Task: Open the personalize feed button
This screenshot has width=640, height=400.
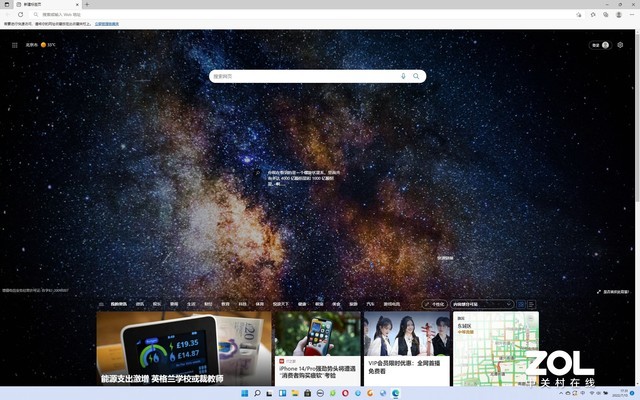Action: 435,304
